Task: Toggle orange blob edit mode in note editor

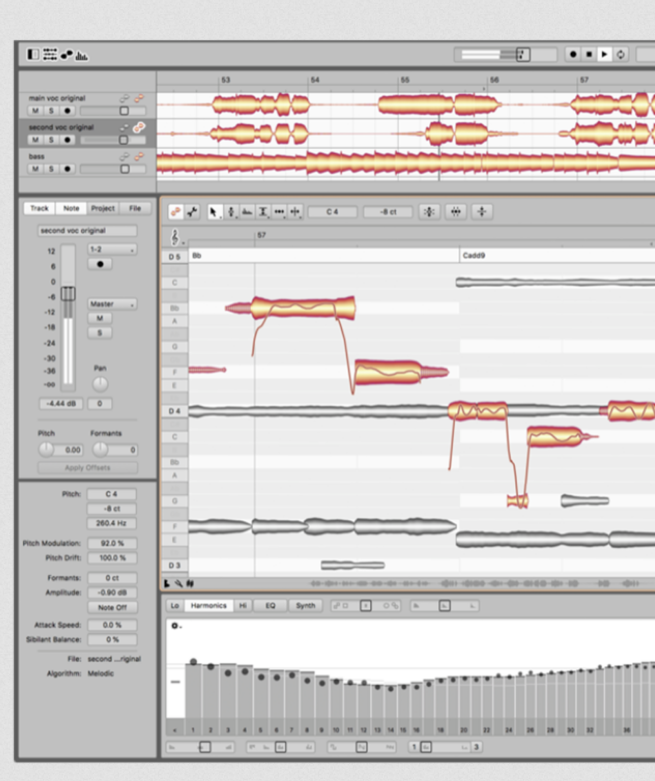Action: [x=175, y=212]
